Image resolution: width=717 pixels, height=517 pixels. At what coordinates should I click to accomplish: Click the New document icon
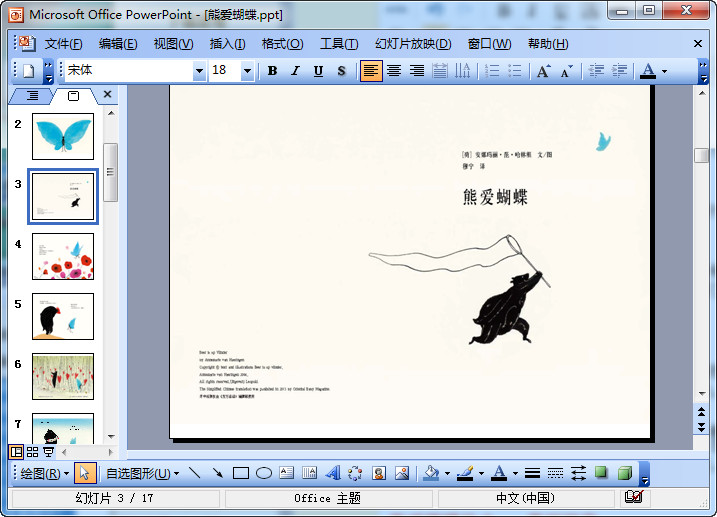tap(29, 70)
